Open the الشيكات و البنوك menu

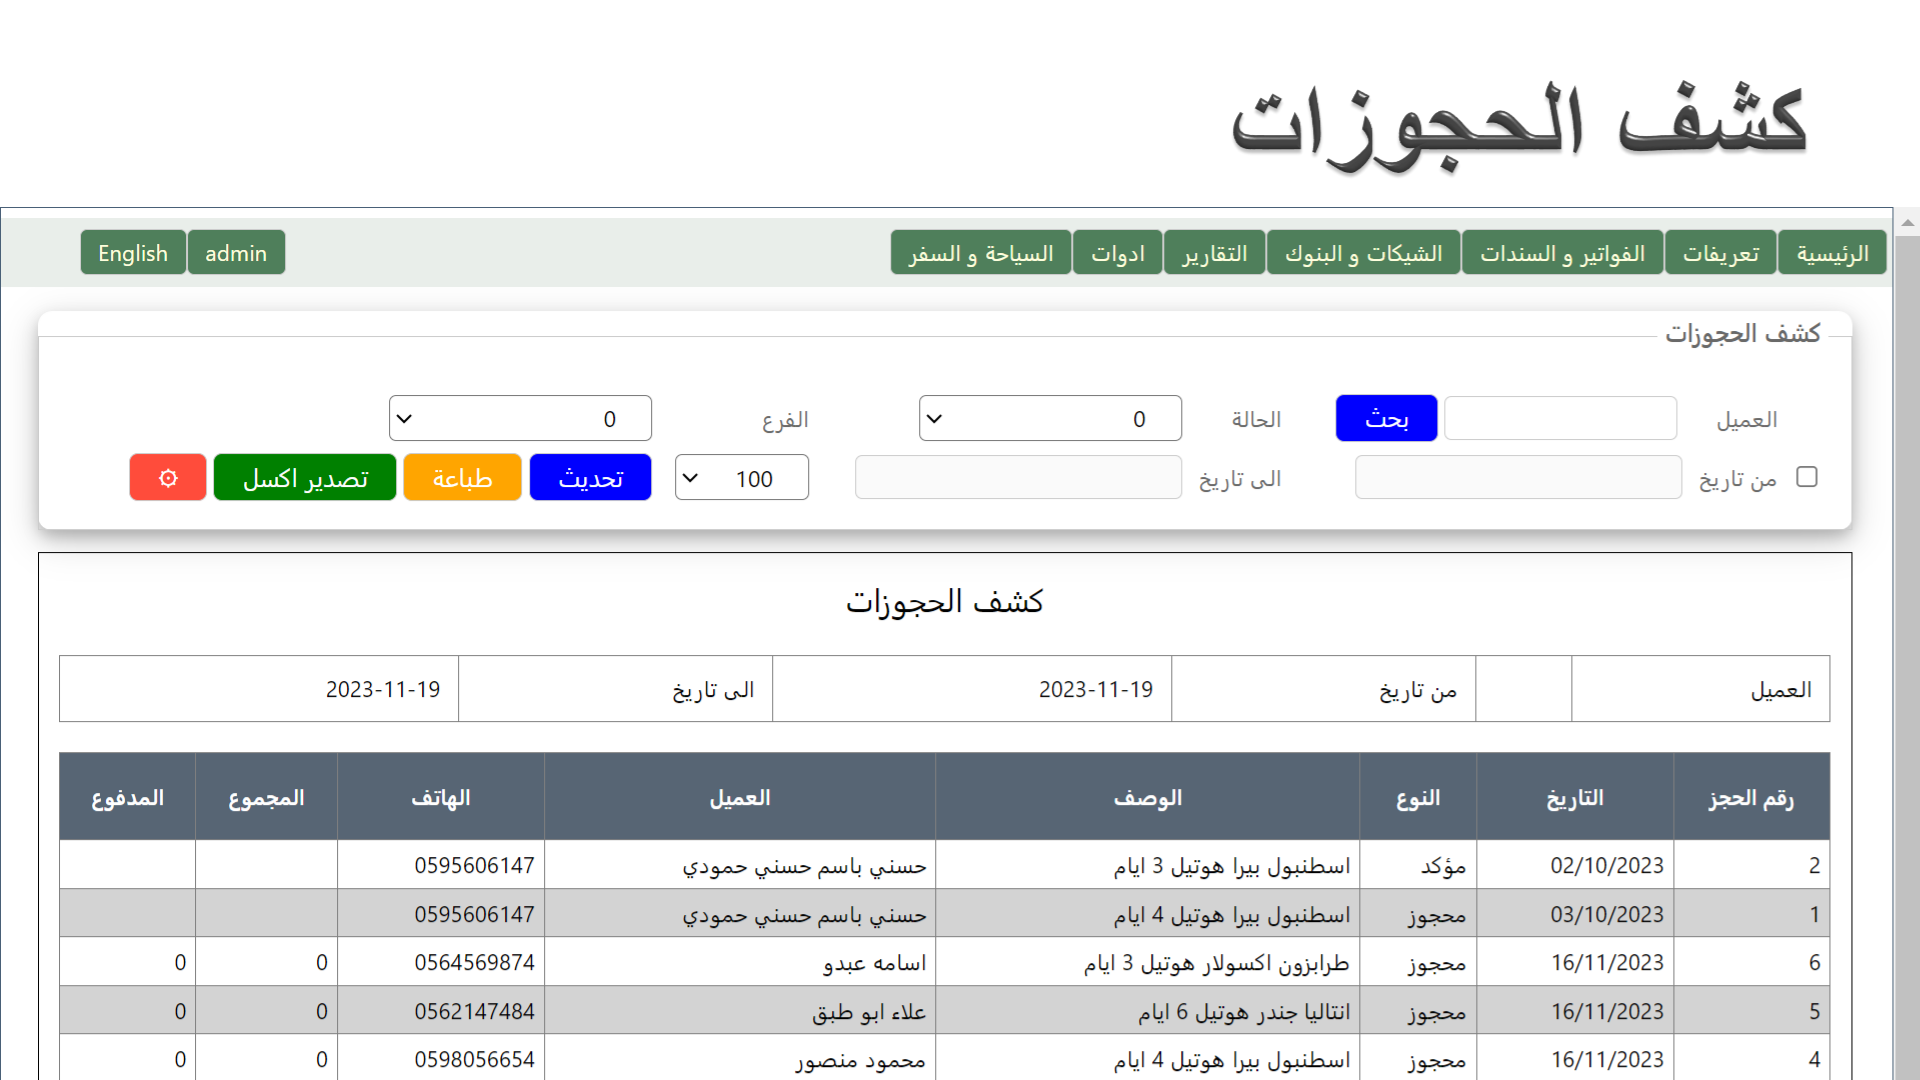(1363, 253)
